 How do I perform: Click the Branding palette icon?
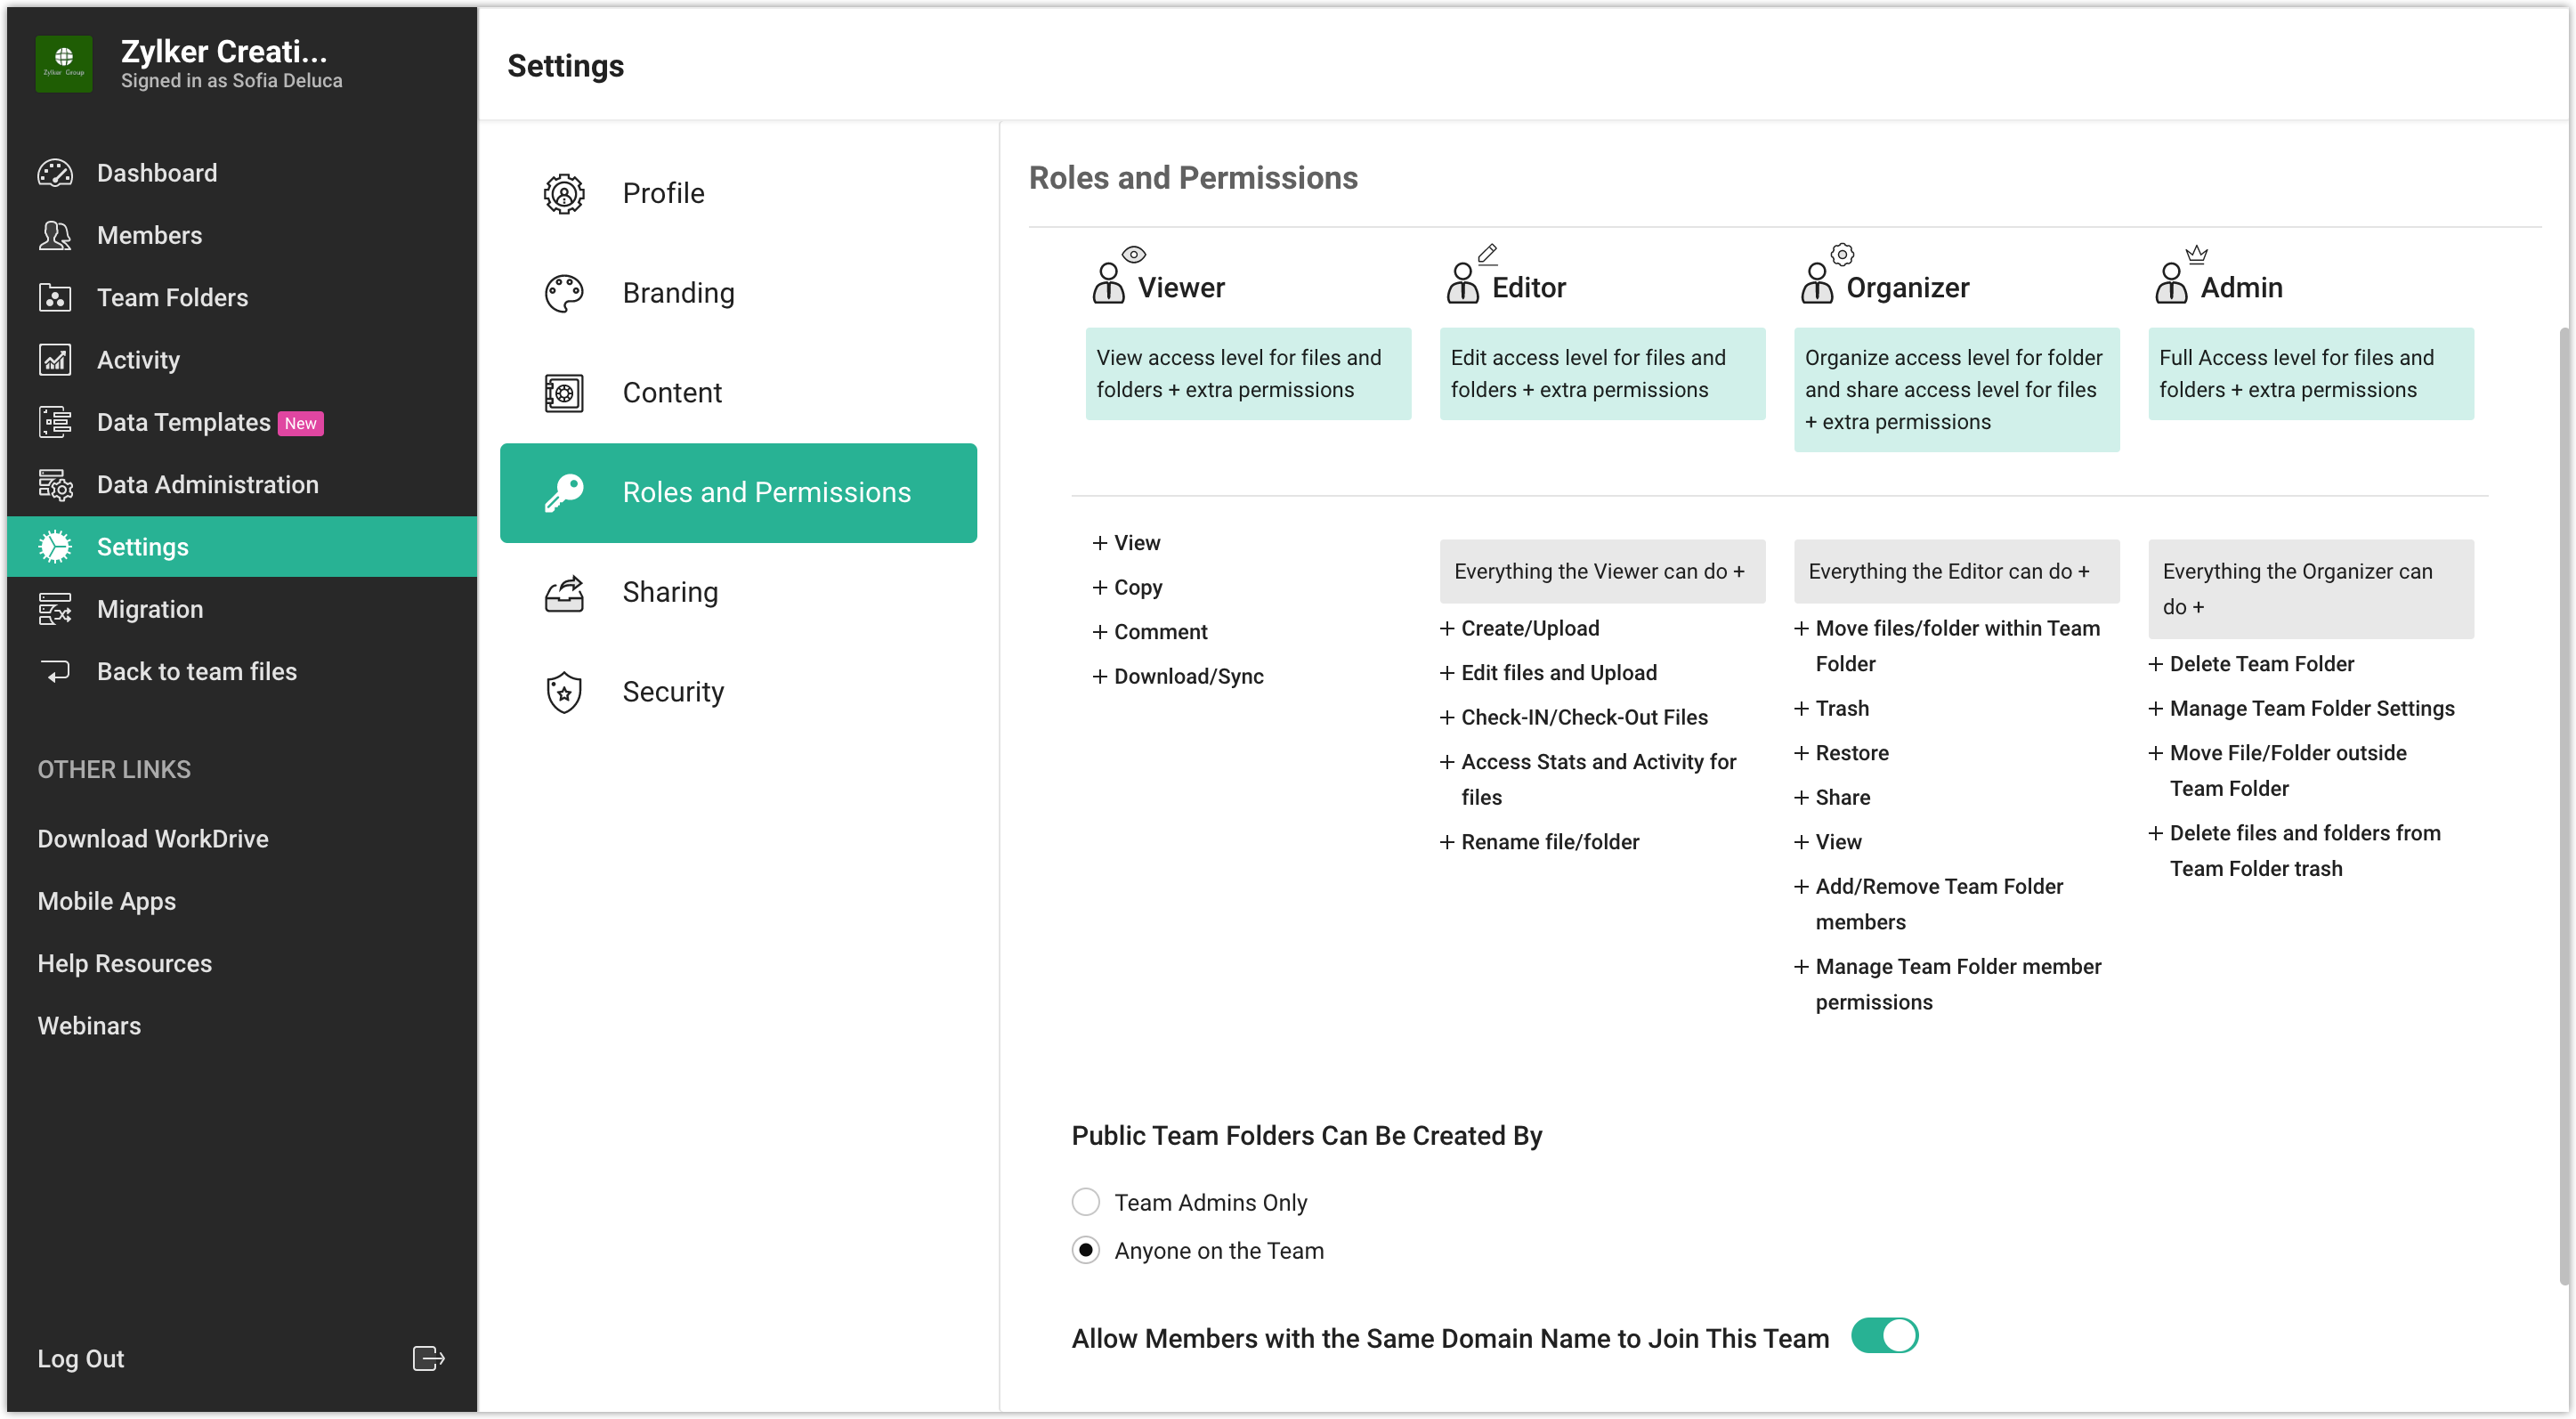pos(564,293)
